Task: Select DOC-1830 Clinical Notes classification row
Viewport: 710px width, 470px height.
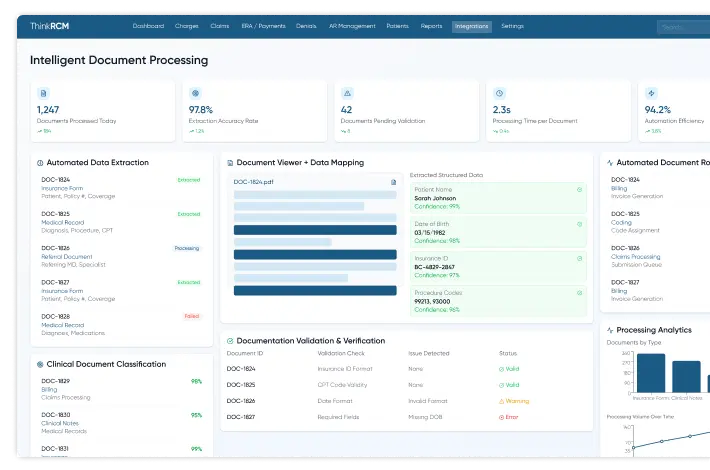Action: pos(121,423)
